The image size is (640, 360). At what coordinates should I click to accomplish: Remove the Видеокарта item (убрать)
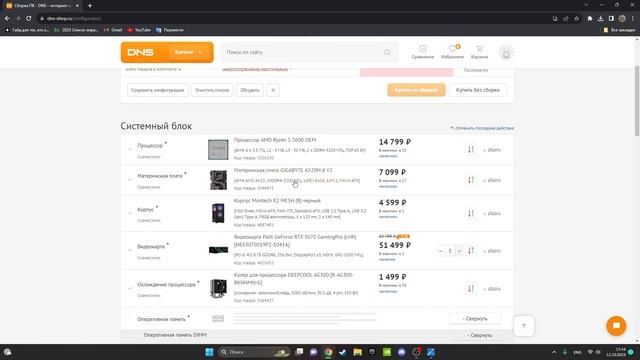click(492, 251)
